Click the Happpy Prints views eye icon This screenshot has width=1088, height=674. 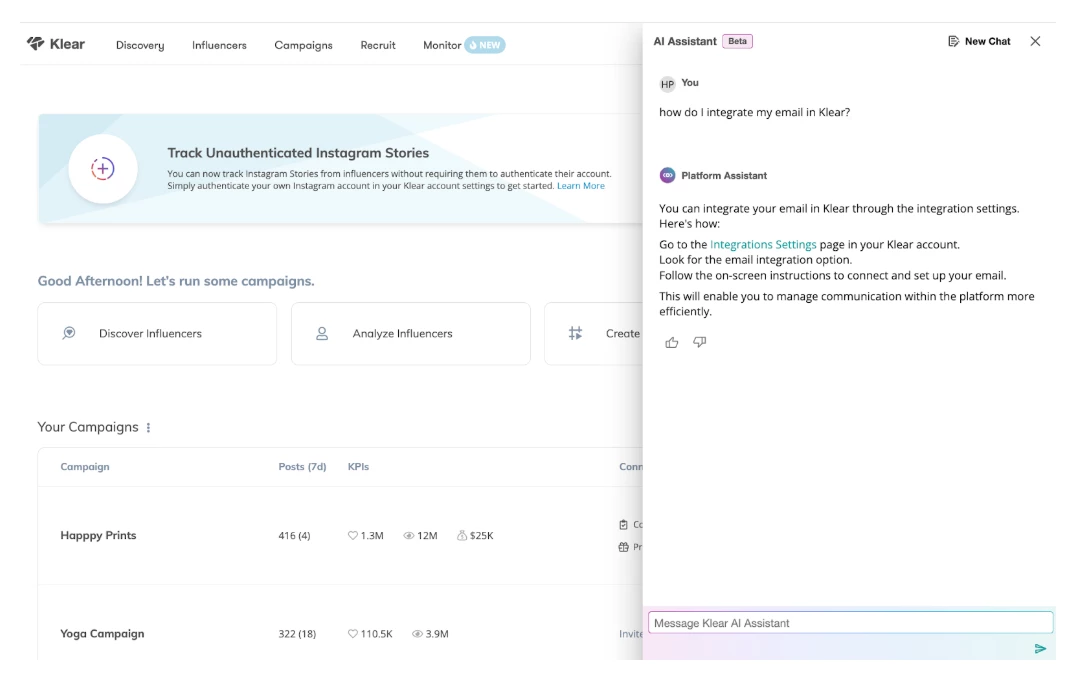pyautogui.click(x=409, y=536)
